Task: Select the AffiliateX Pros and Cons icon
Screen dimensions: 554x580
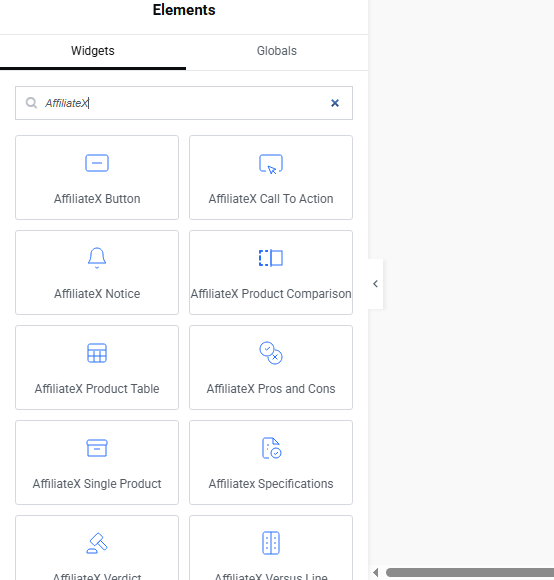Action: tap(271, 353)
